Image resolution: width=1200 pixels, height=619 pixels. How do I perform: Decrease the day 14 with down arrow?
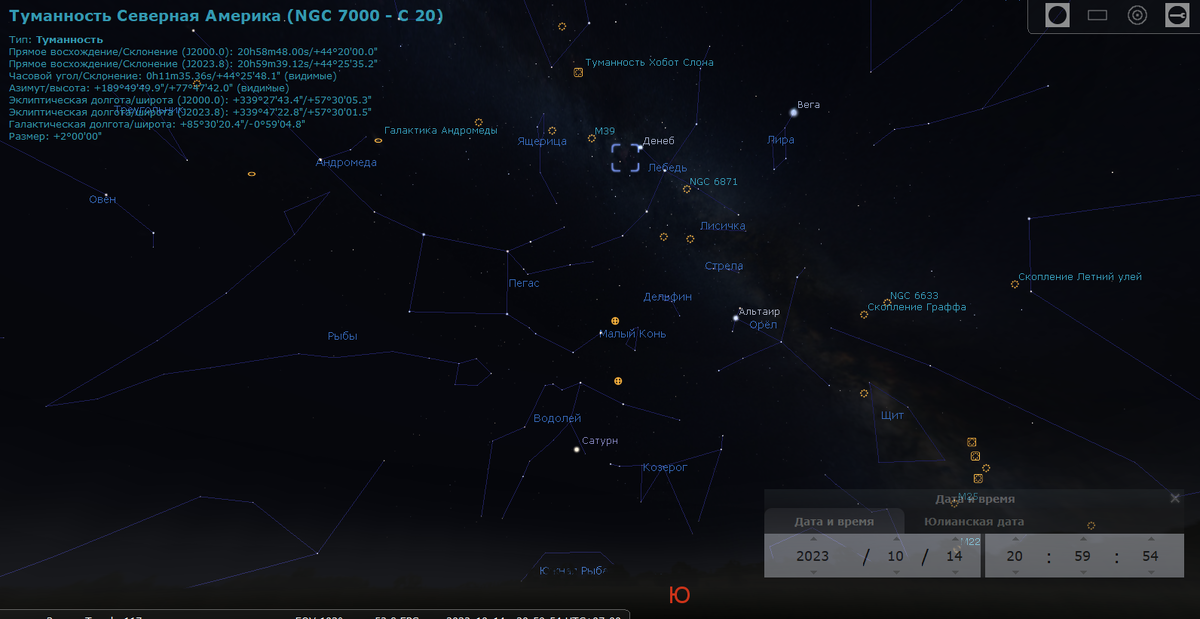953,572
